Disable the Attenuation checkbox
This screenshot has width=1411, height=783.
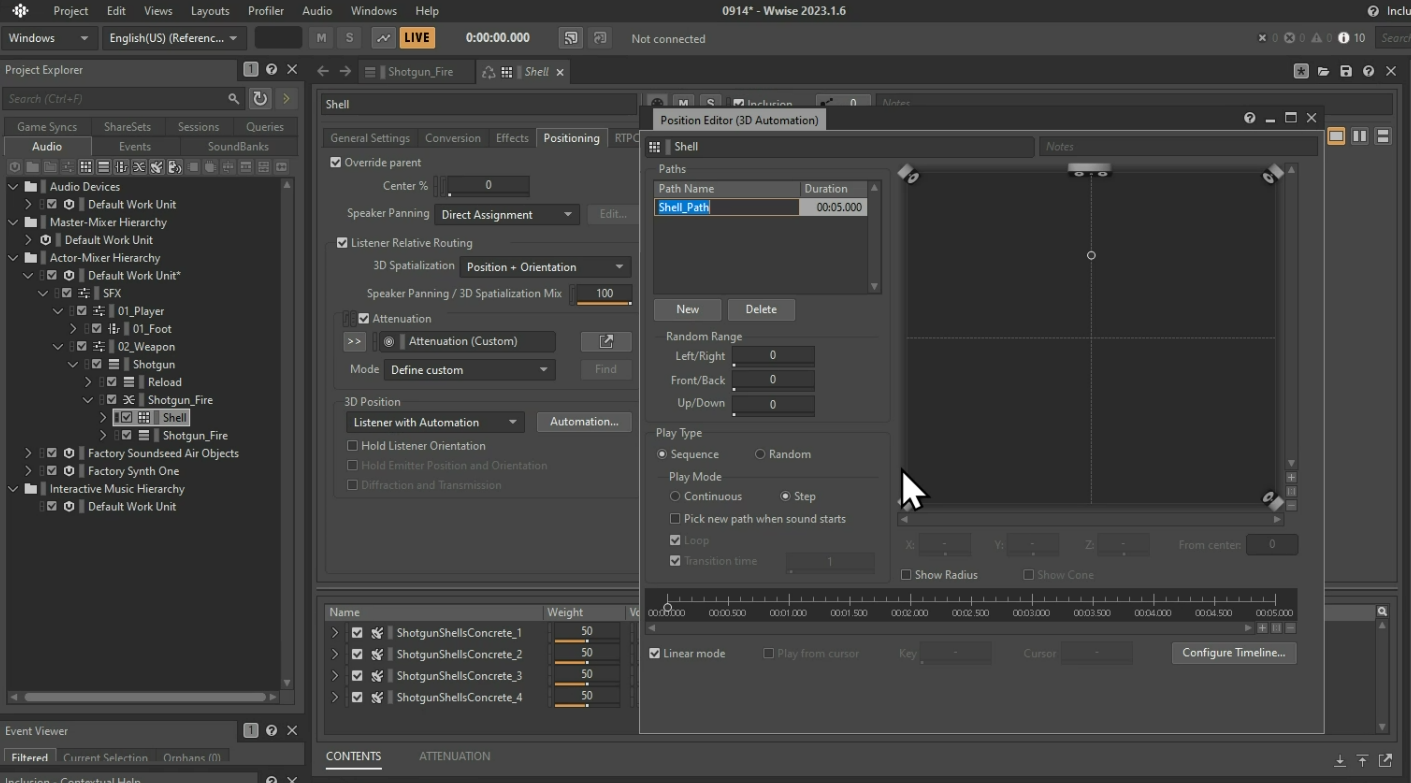pos(364,319)
